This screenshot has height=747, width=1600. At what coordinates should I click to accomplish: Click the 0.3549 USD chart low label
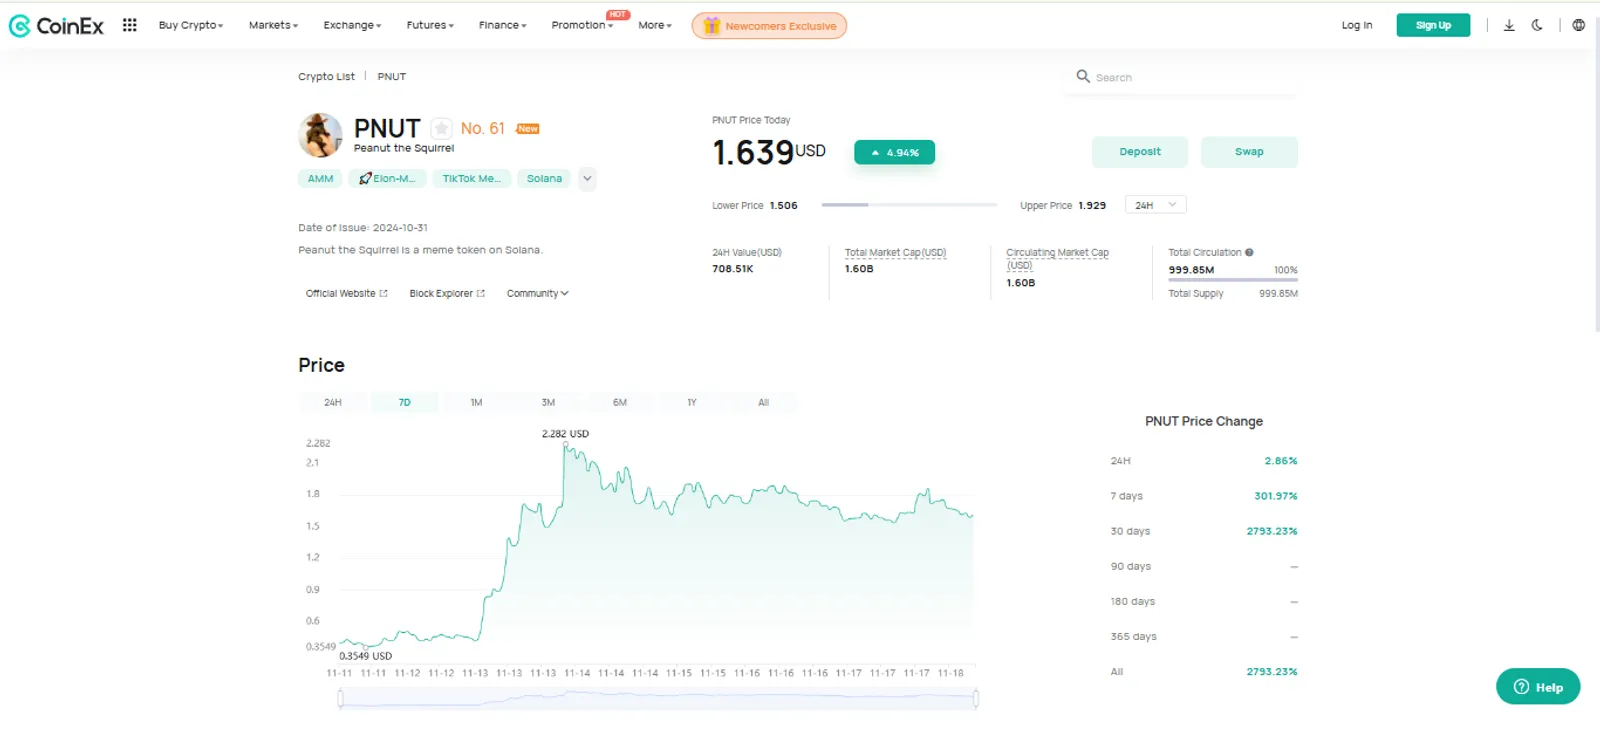click(x=365, y=656)
